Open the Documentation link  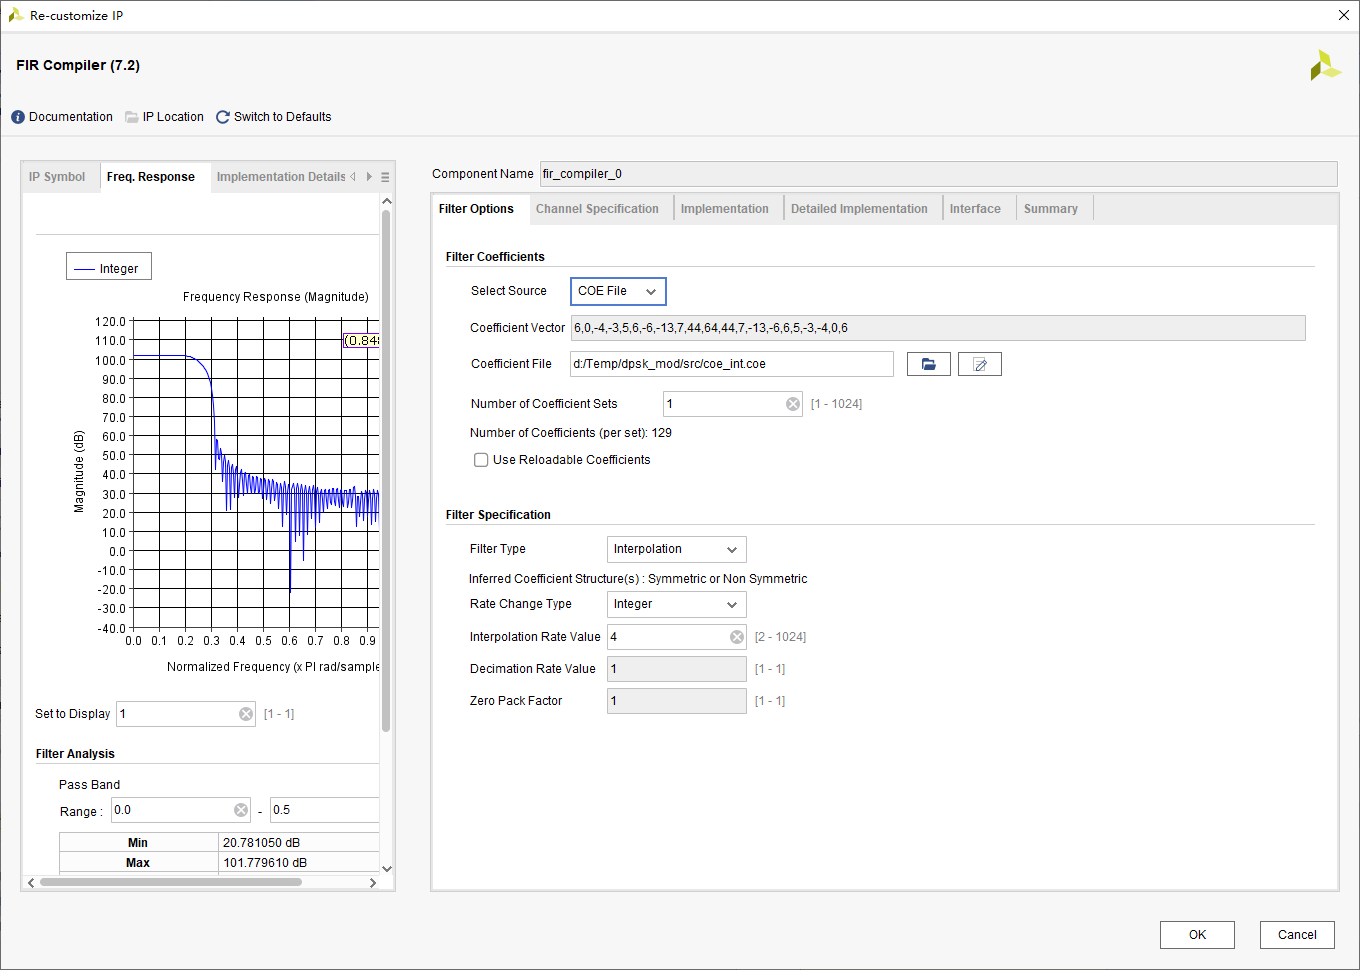click(x=71, y=117)
